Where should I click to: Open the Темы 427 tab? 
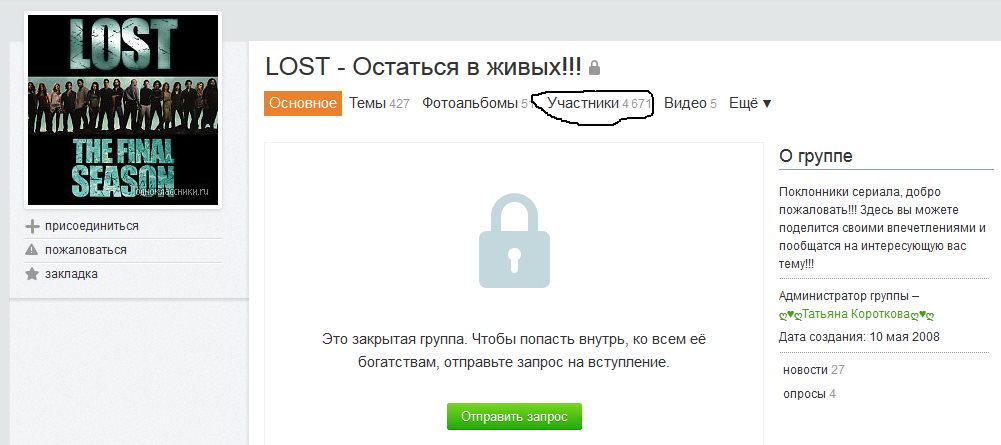[379, 103]
